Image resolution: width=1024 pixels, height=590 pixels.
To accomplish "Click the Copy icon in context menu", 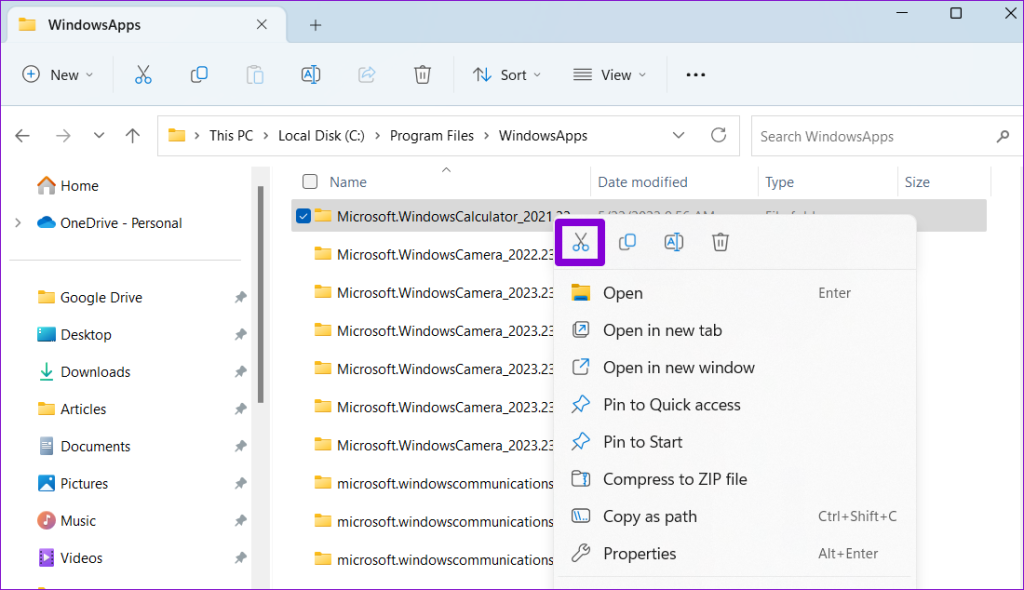I will (x=627, y=242).
